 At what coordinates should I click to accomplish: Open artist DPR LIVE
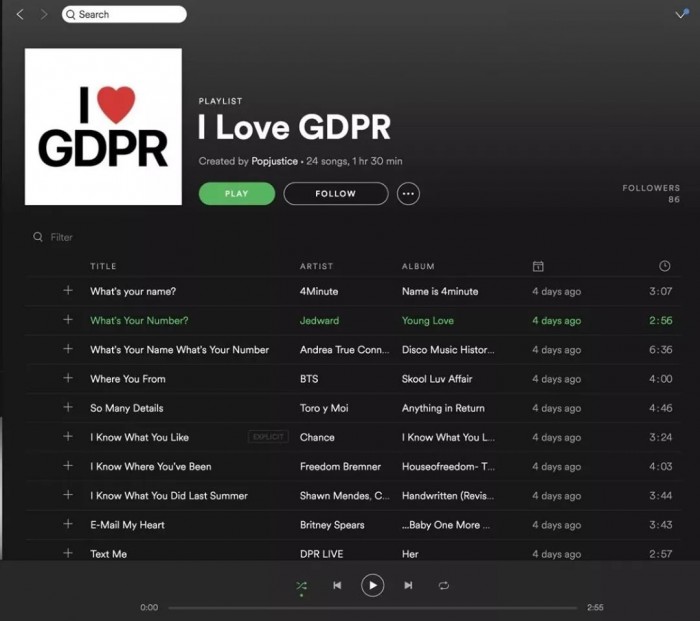tap(321, 554)
